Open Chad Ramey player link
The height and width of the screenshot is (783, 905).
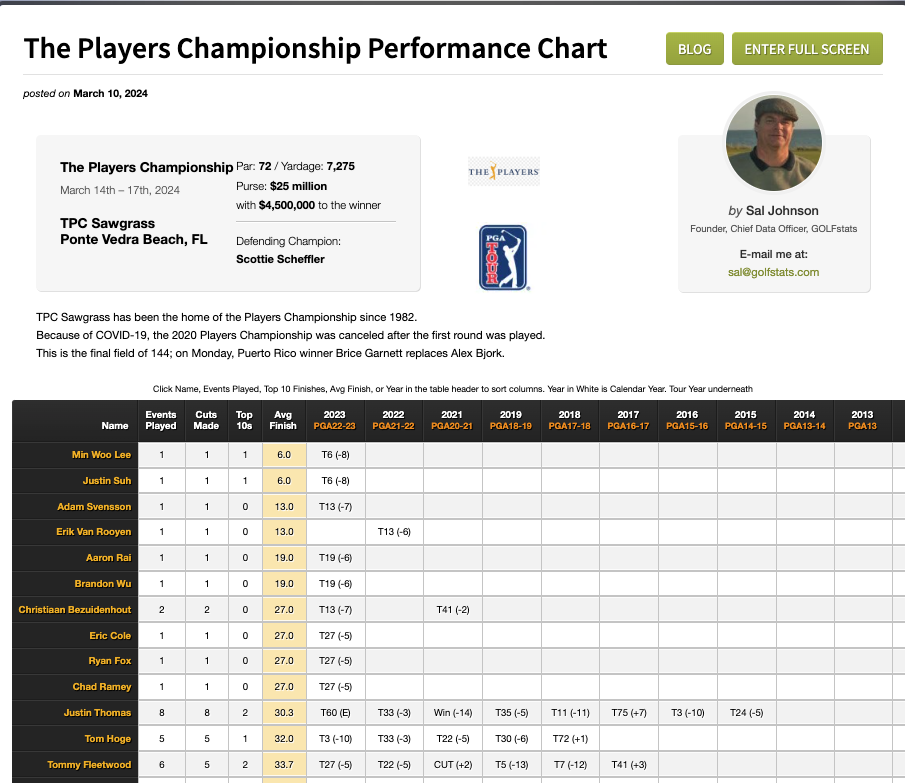coord(102,687)
